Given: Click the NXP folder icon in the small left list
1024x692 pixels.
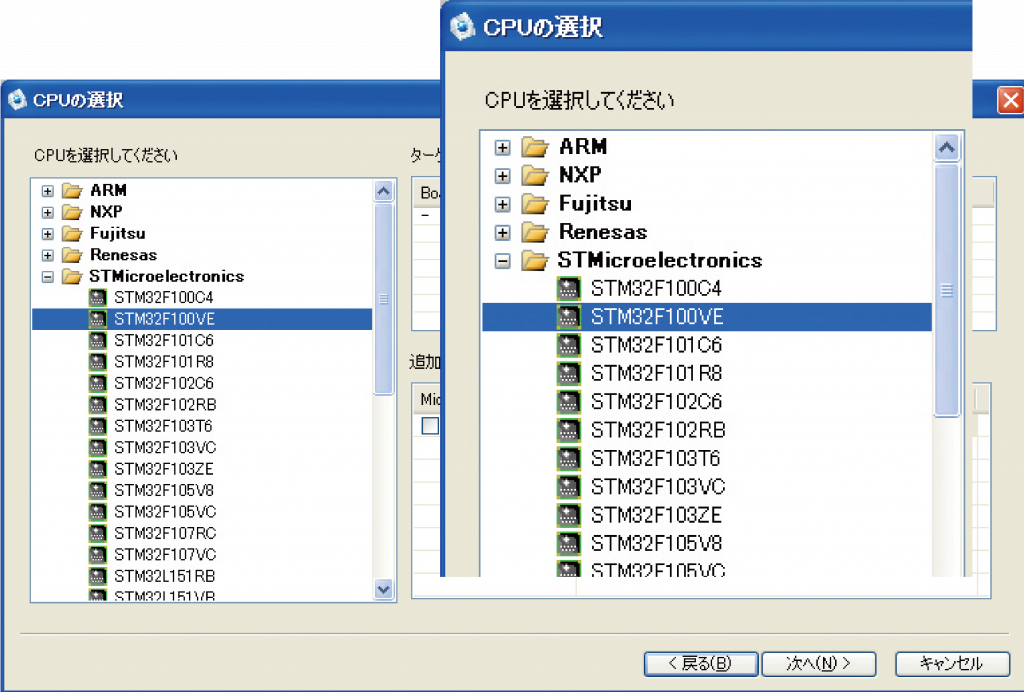Looking at the screenshot, I should click(72, 212).
